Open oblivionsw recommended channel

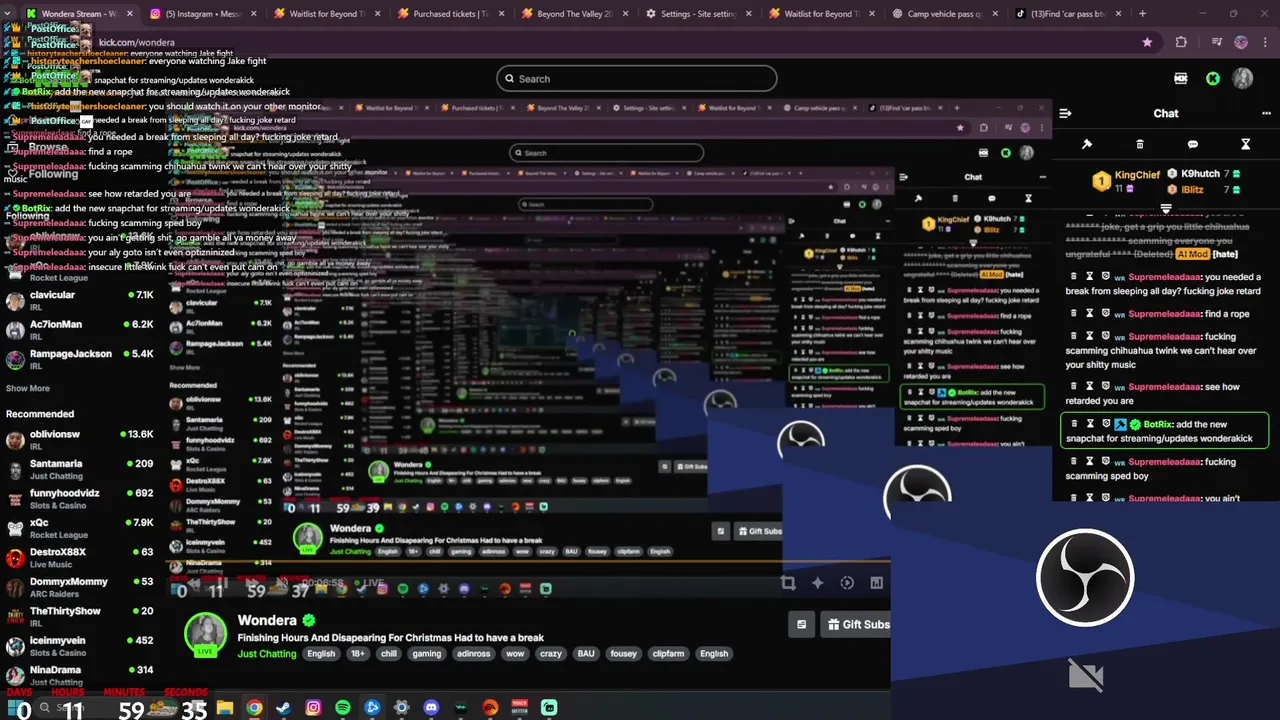coord(80,439)
